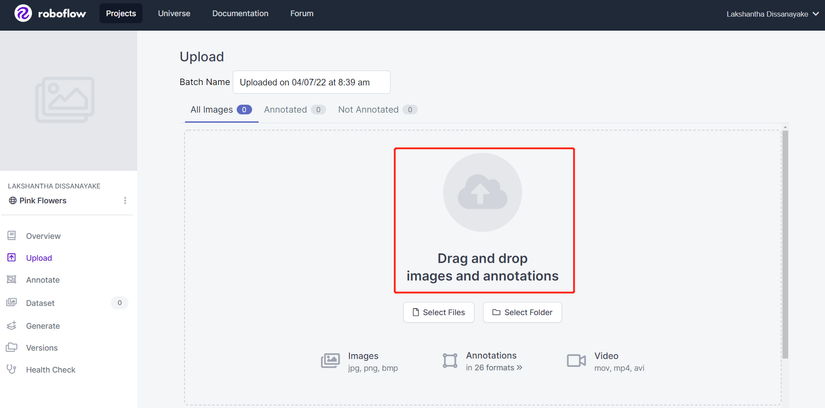The height and width of the screenshot is (408, 825).
Task: Click the Upload sidebar icon
Action: [x=12, y=258]
